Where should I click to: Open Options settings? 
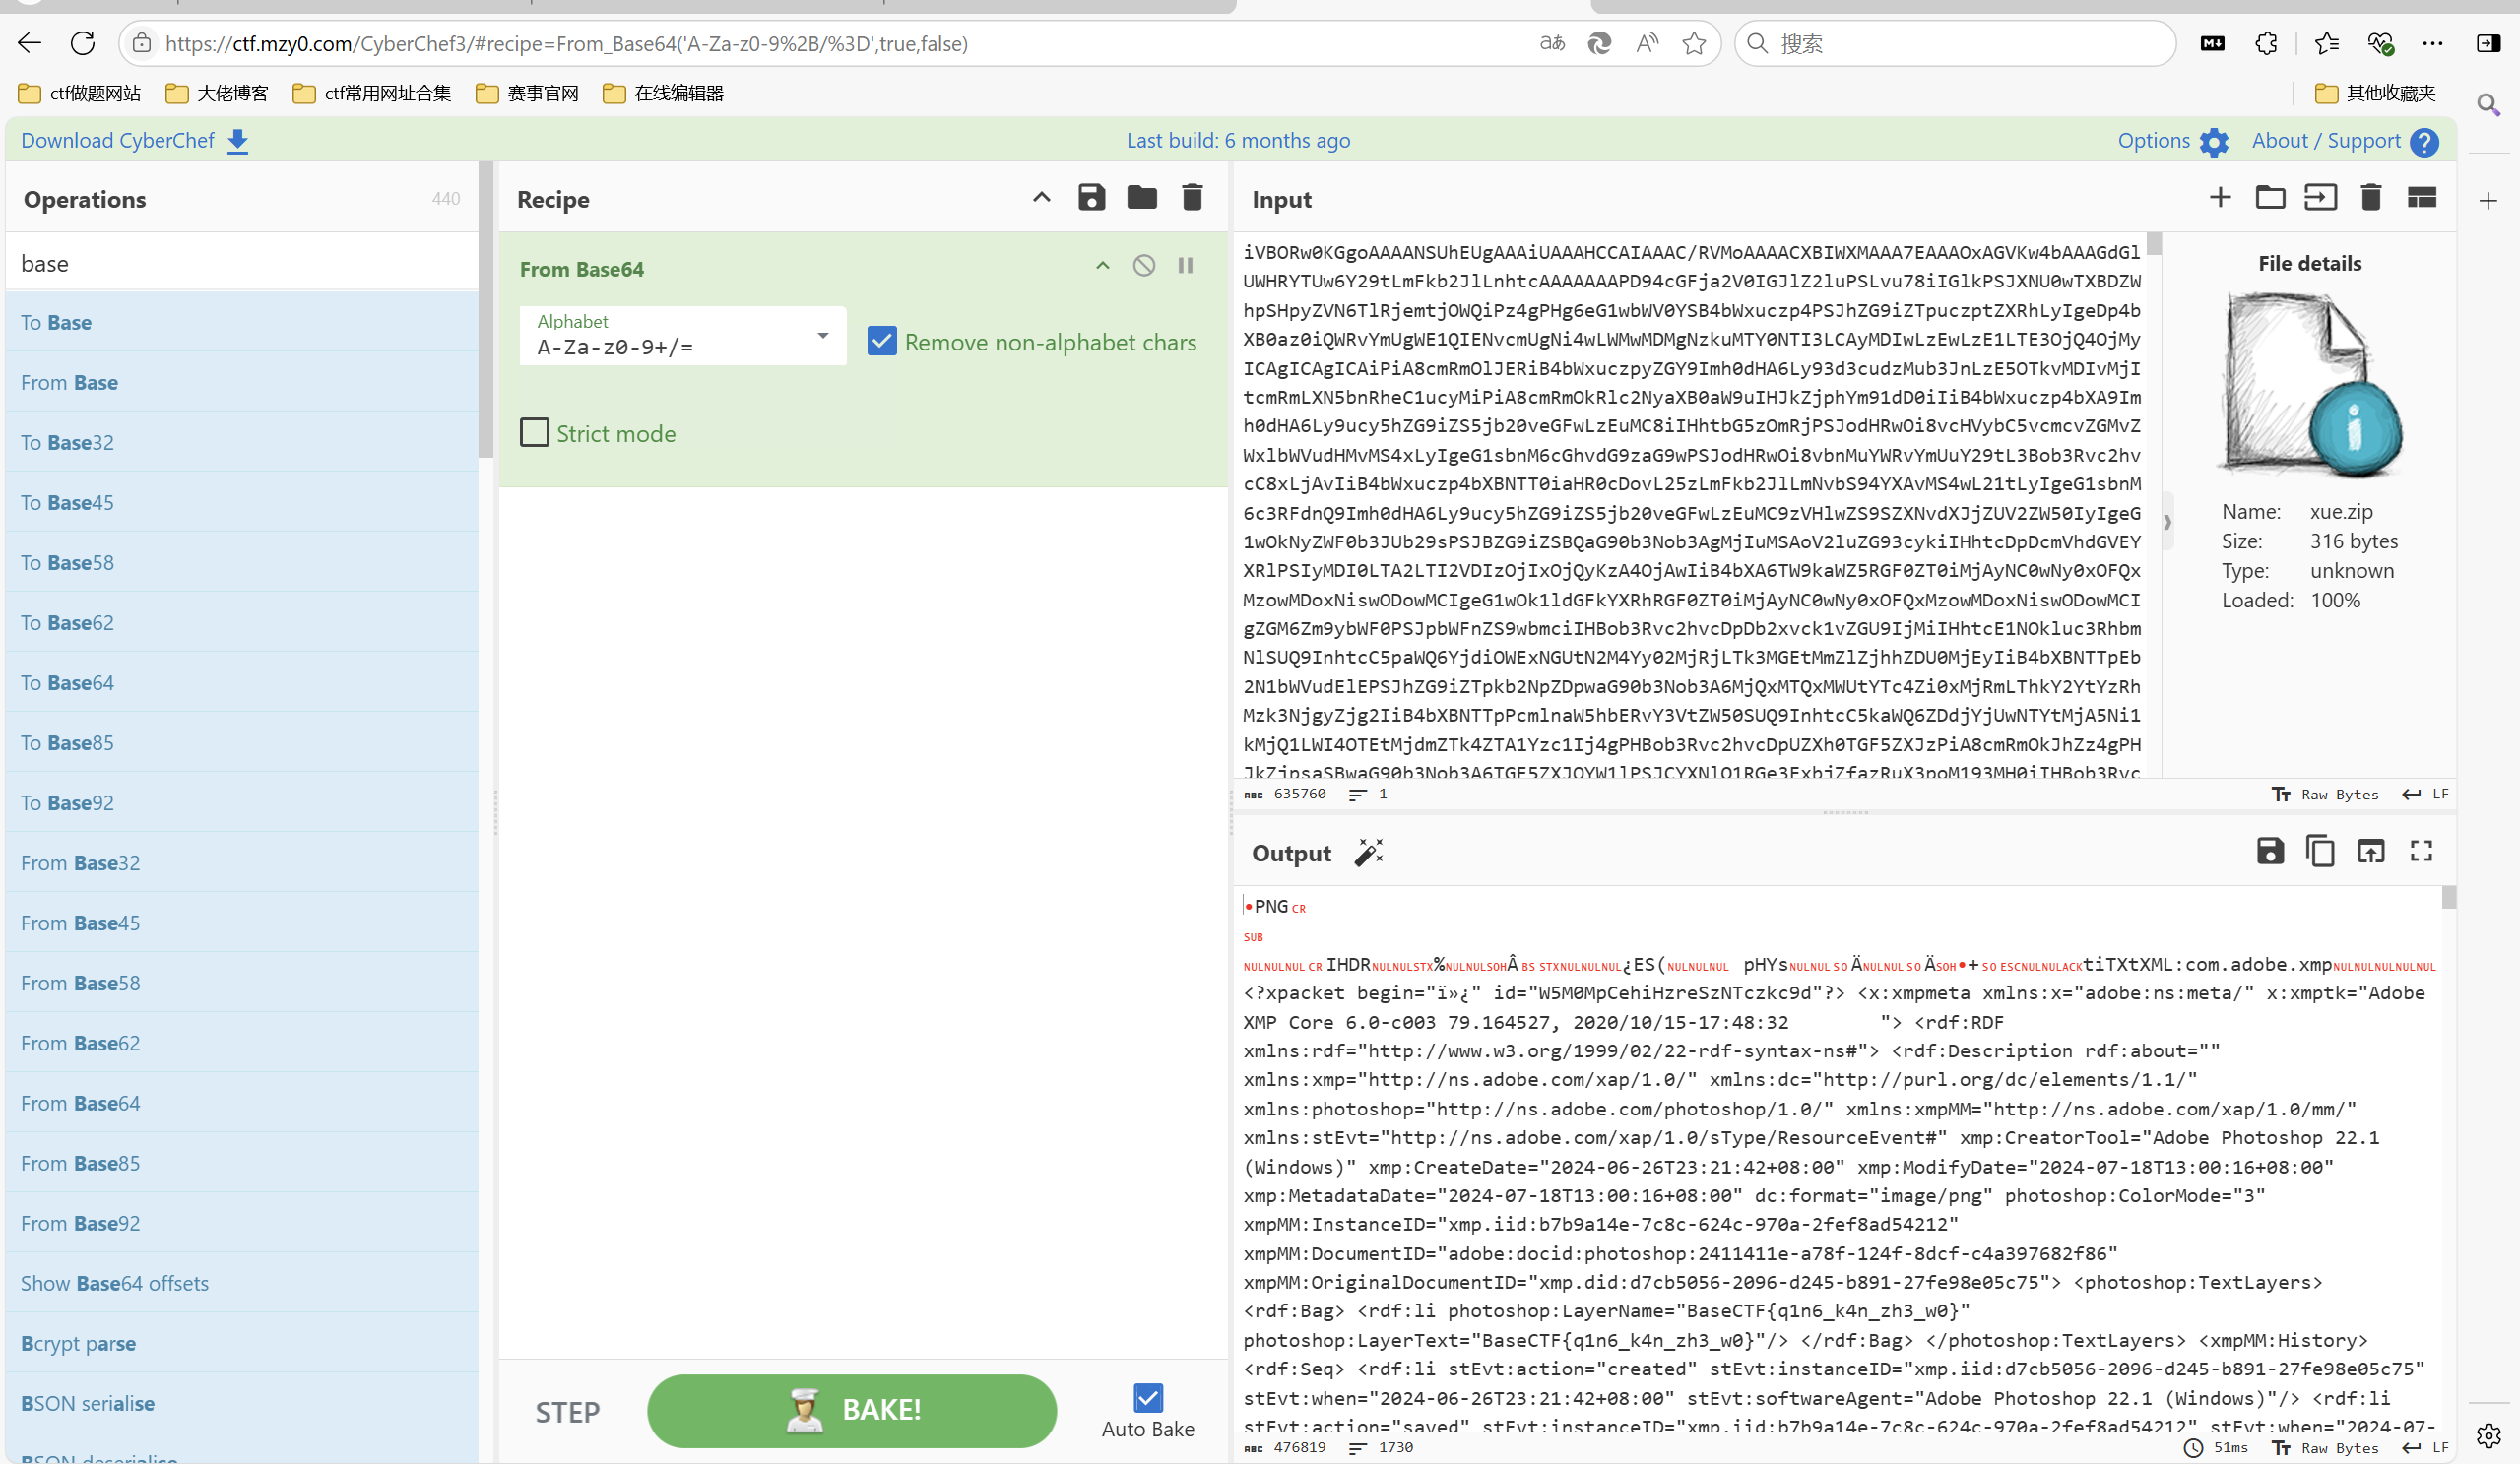pos(2172,141)
